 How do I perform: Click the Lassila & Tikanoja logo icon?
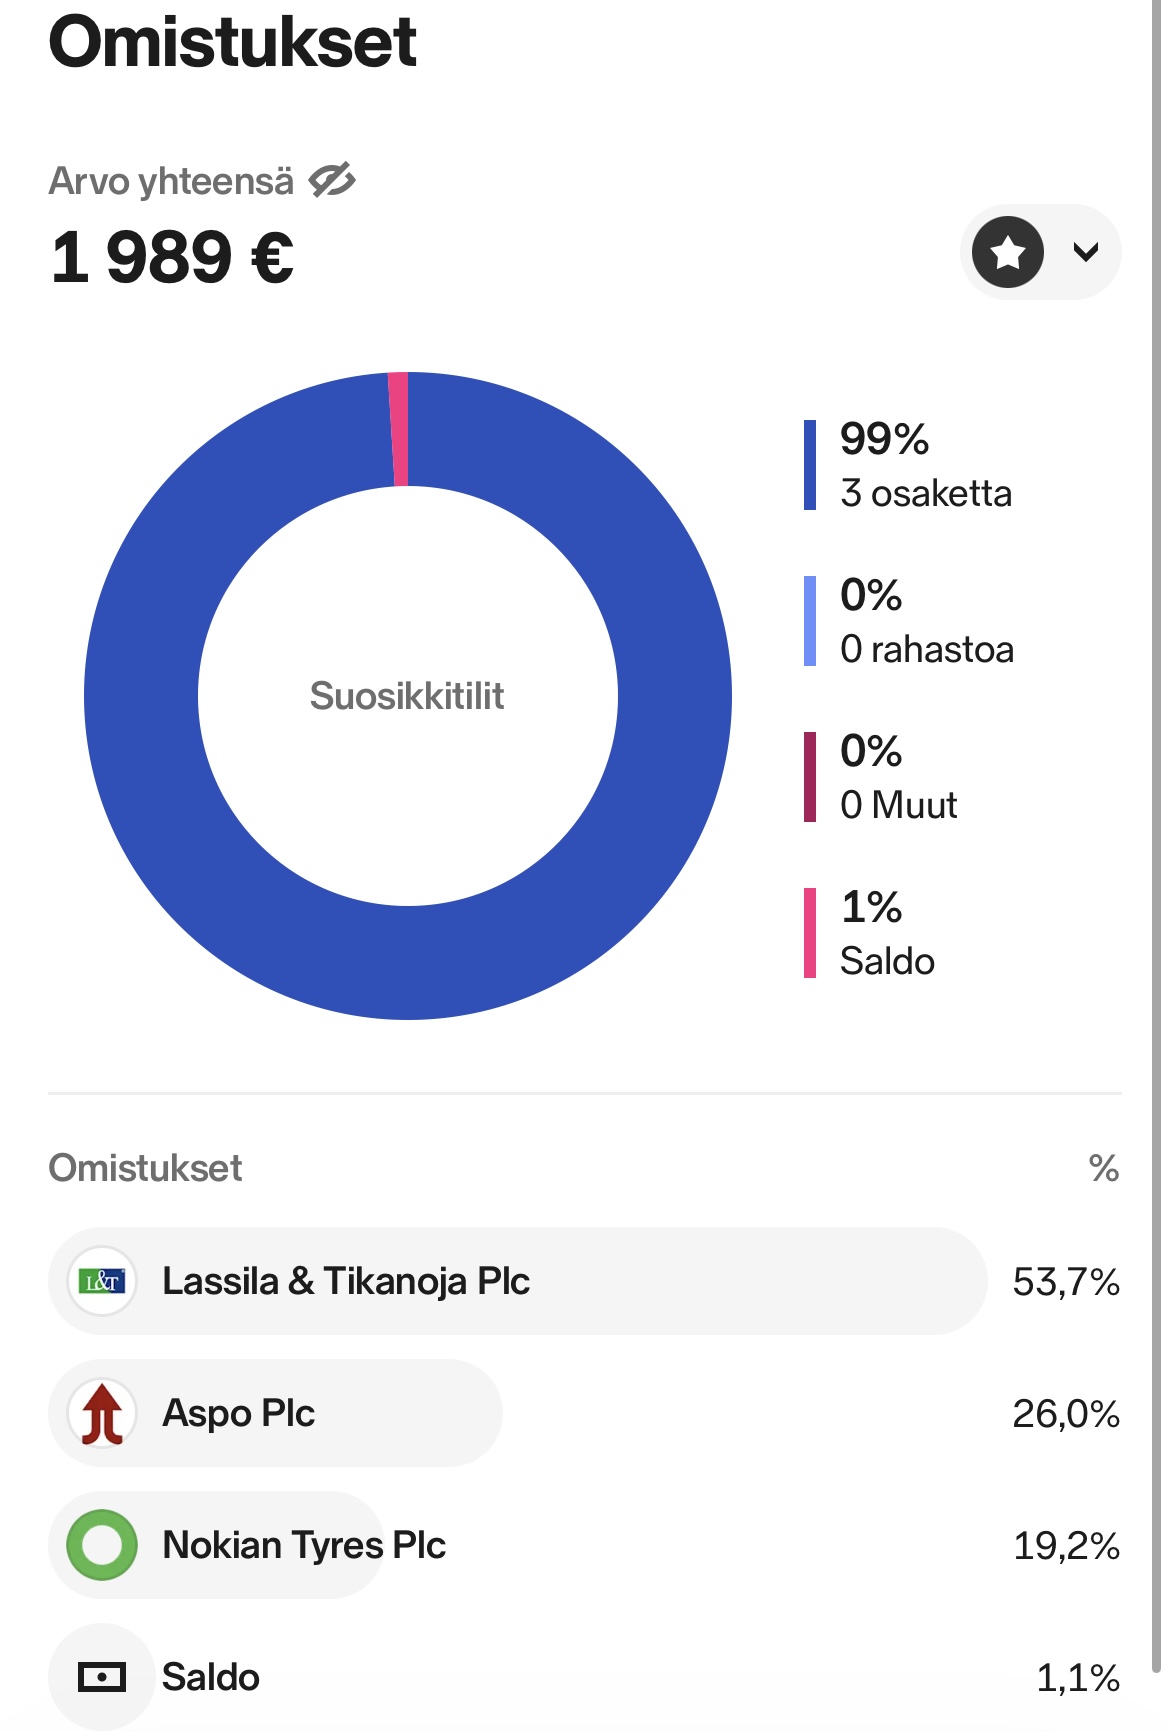(102, 1281)
